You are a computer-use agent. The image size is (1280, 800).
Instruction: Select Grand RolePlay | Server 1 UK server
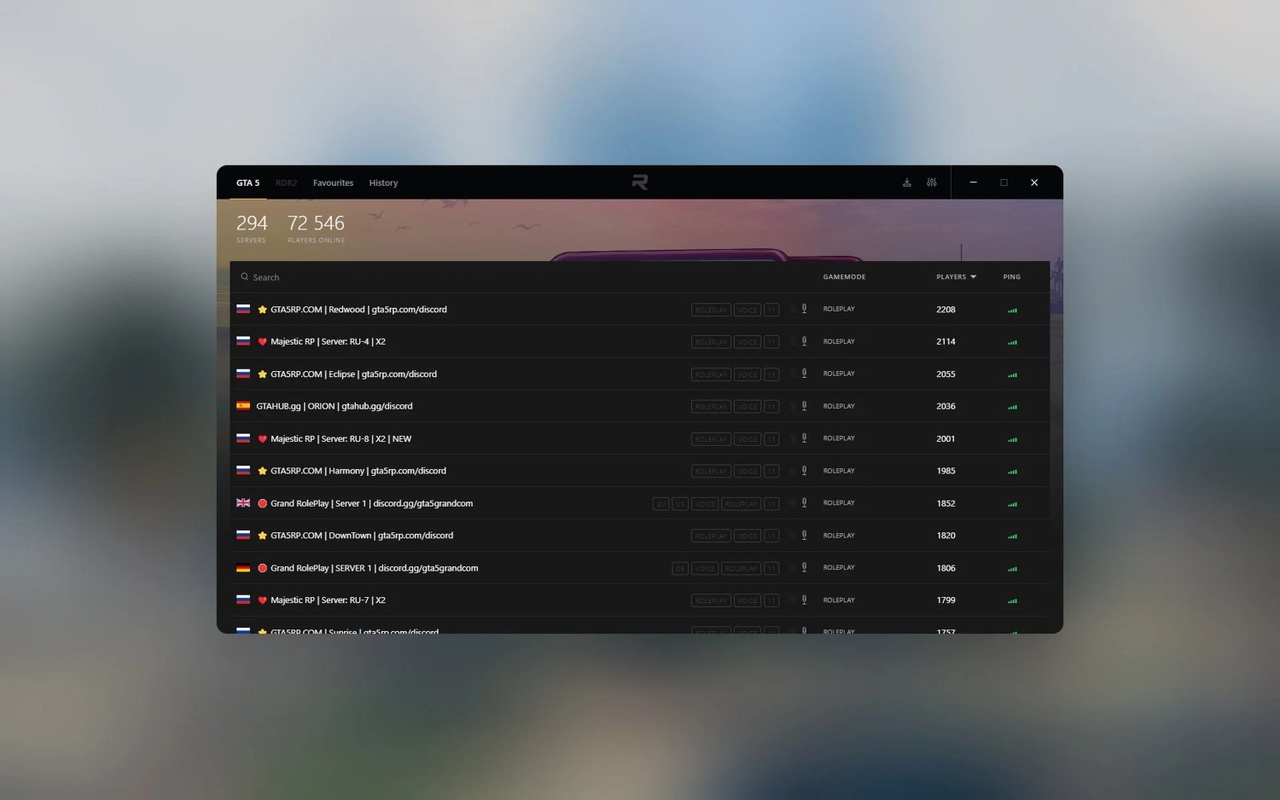point(640,503)
